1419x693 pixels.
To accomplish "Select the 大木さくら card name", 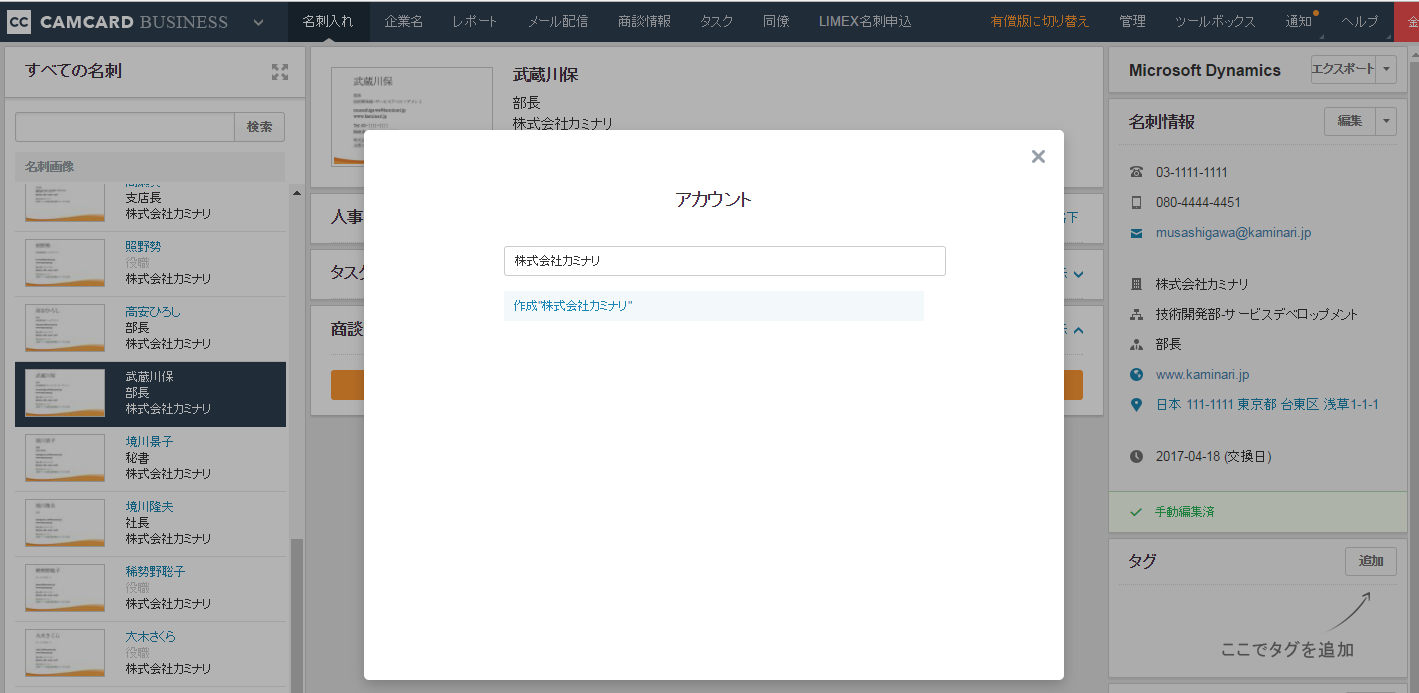I will click(x=151, y=637).
